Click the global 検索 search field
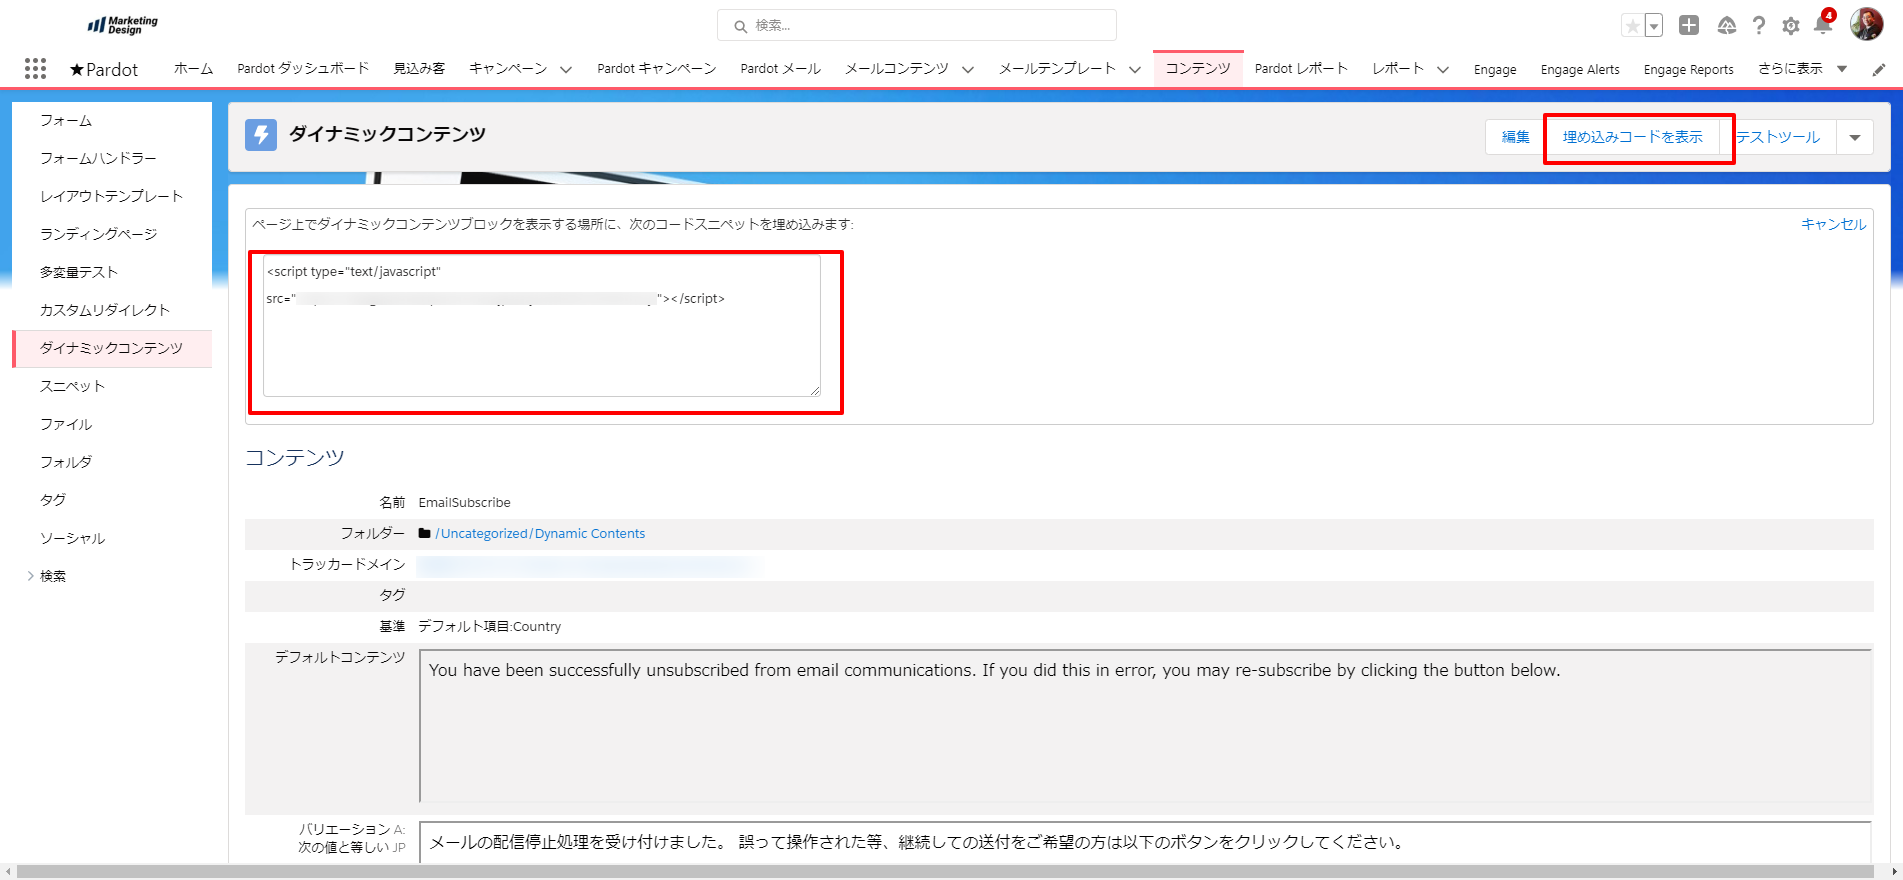The height and width of the screenshot is (880, 1903). [x=916, y=26]
